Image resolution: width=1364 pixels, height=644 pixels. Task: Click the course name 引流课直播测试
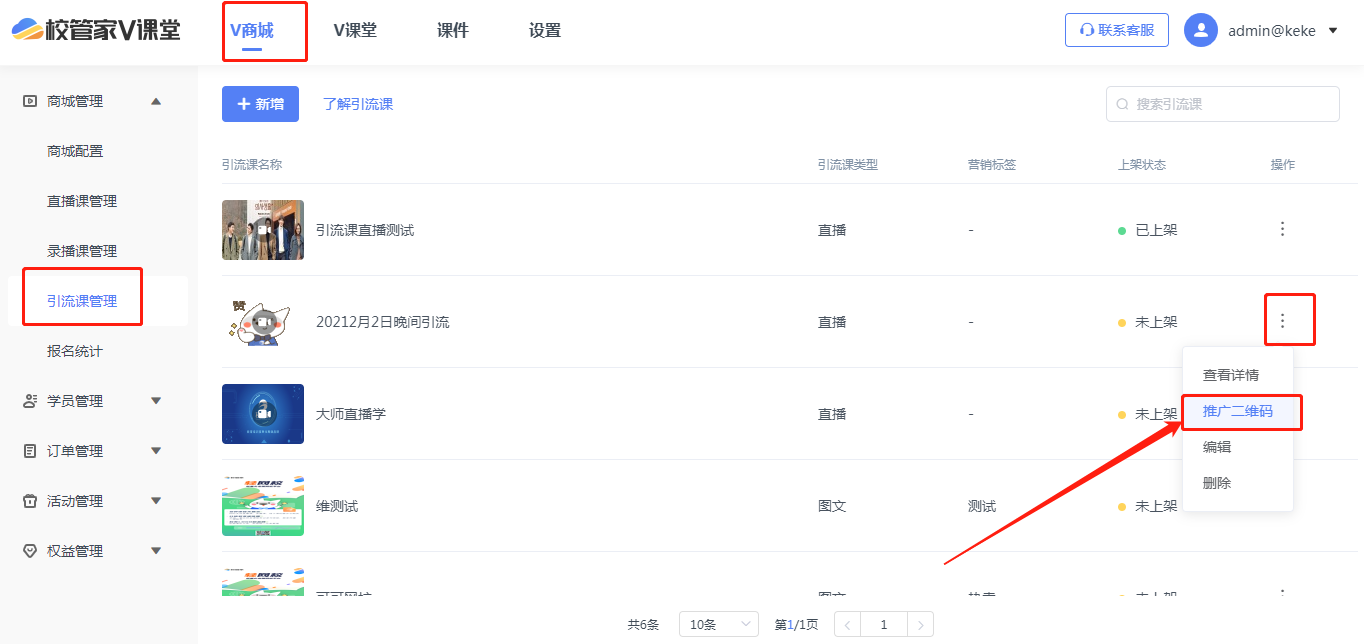(x=365, y=230)
